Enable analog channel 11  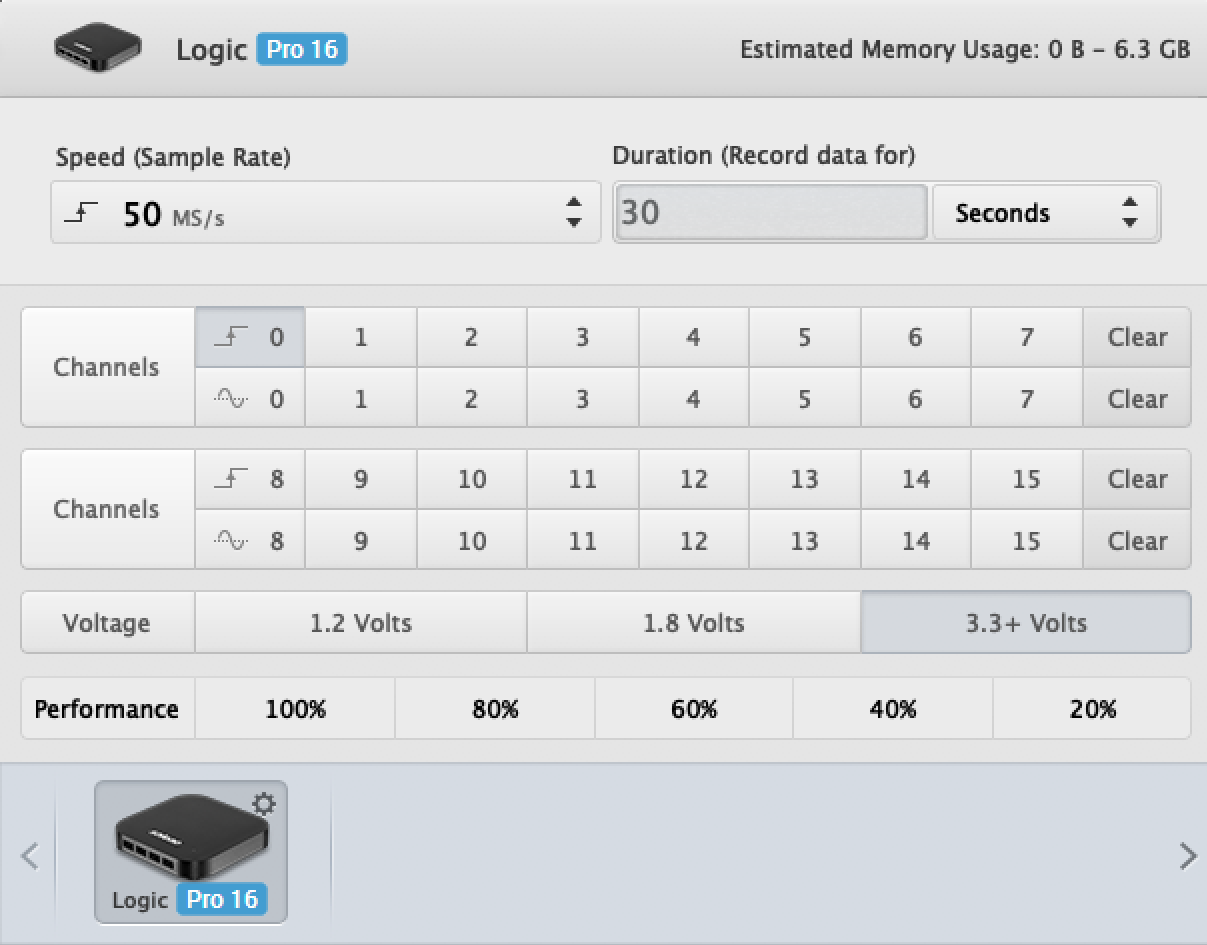pyautogui.click(x=582, y=540)
